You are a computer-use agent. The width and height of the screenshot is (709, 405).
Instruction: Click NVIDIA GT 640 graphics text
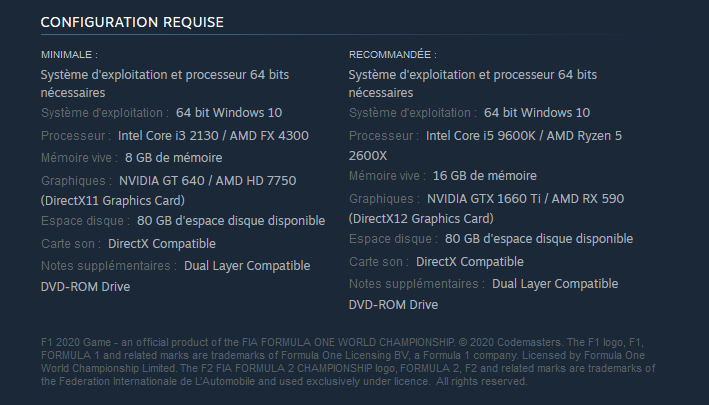[x=161, y=181]
